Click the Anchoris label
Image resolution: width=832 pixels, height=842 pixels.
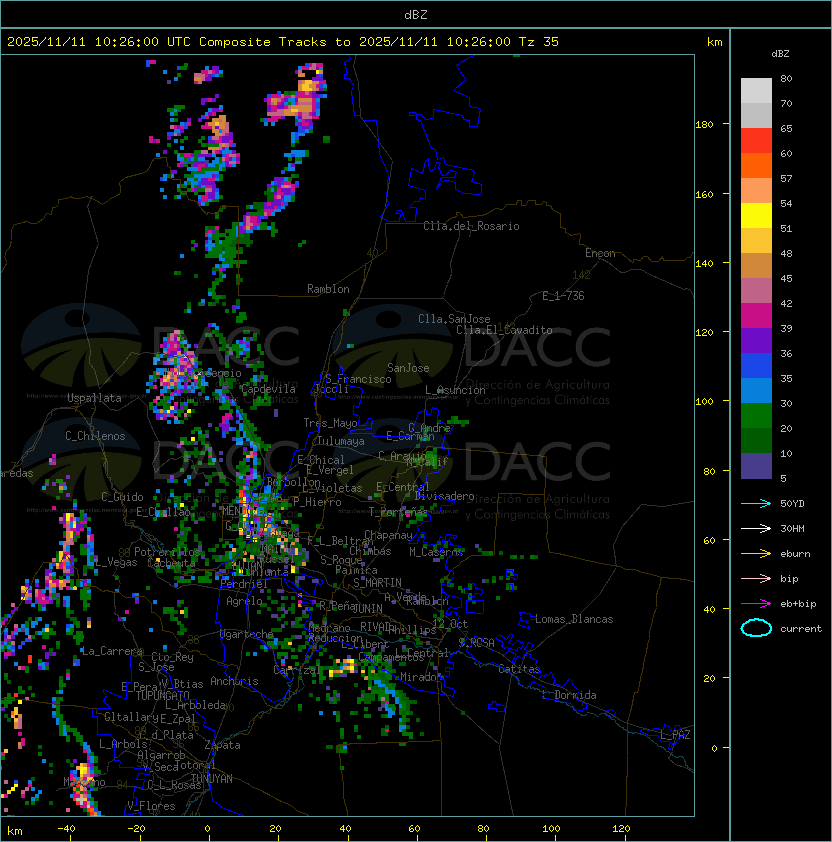click(x=234, y=681)
